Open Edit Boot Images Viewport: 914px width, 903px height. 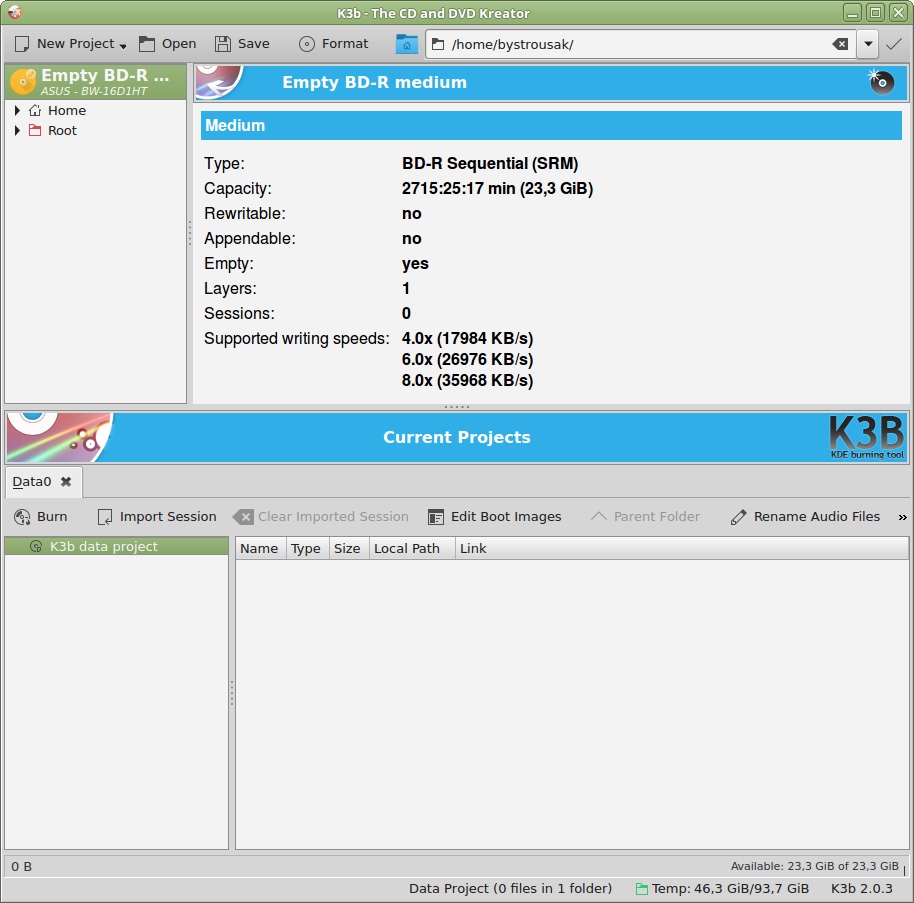[494, 516]
